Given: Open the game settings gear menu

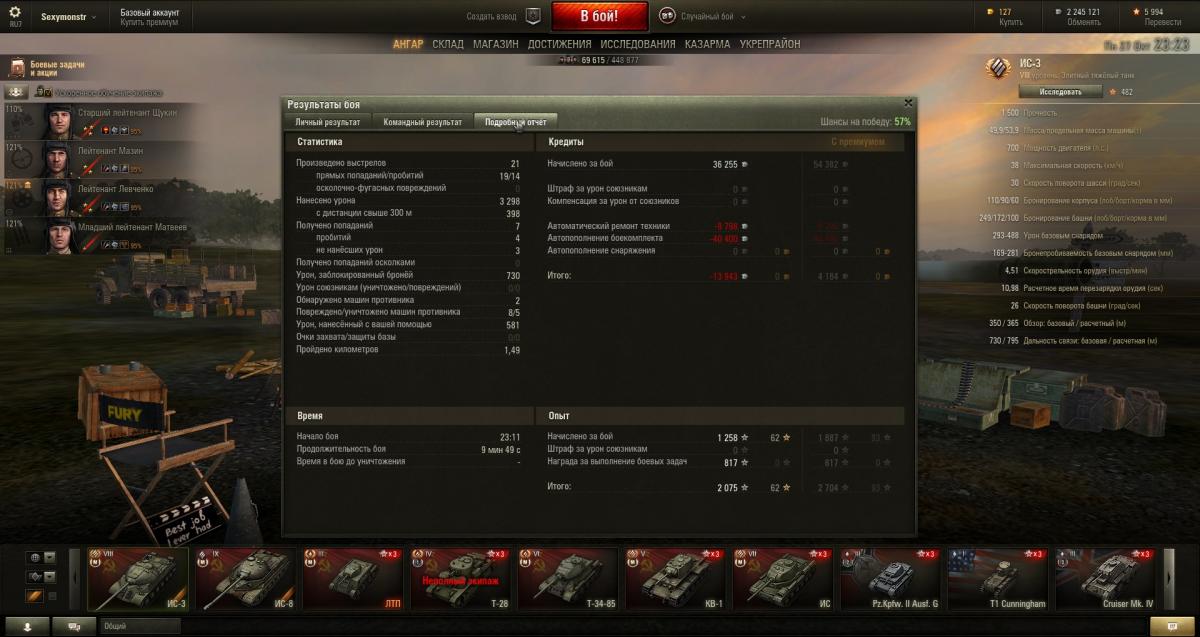Looking at the screenshot, I should (15, 12).
